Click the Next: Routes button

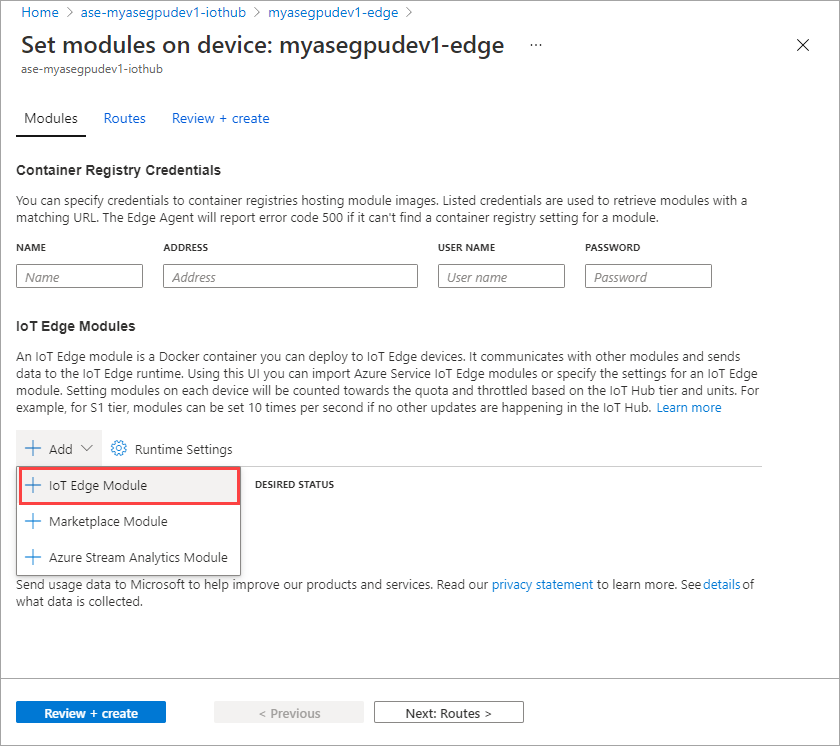click(x=448, y=711)
